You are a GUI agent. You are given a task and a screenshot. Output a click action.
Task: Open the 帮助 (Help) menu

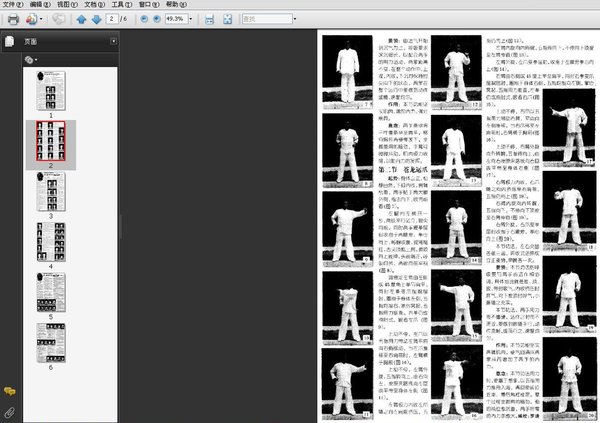pyautogui.click(x=176, y=5)
